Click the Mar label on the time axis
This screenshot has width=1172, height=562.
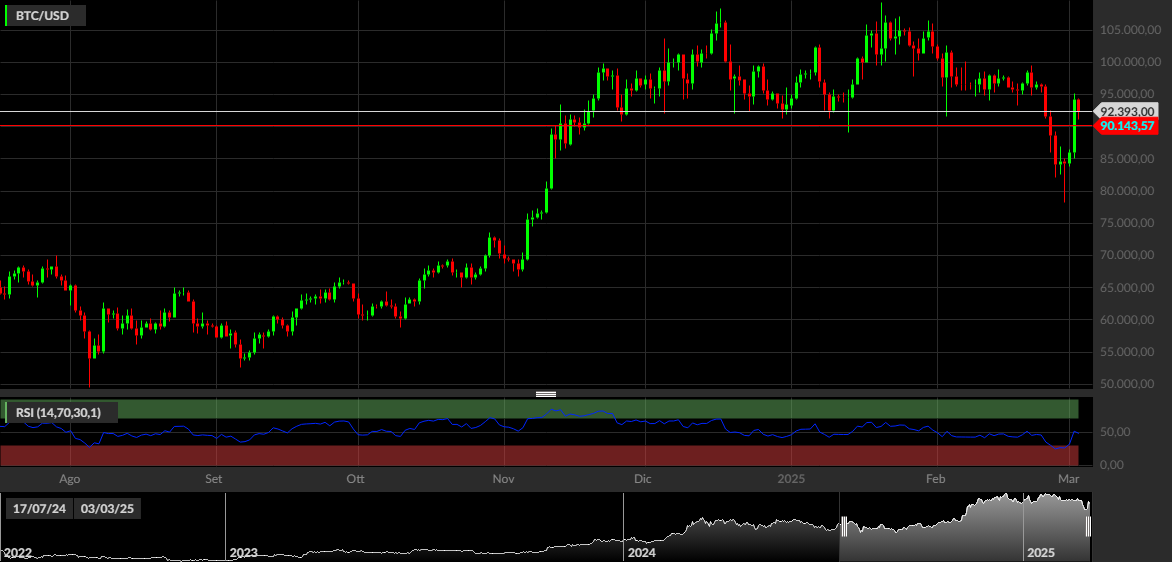[x=1067, y=478]
